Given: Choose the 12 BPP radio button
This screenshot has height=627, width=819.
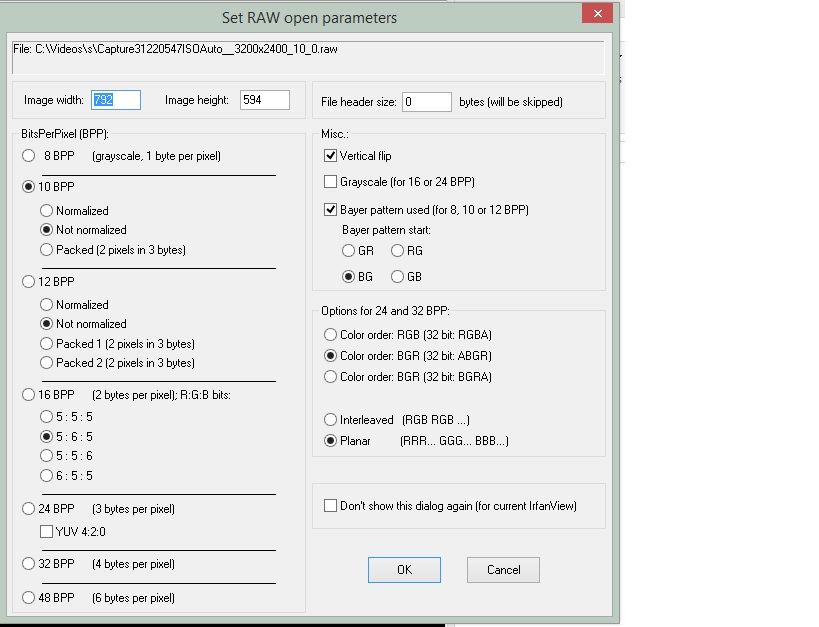Looking at the screenshot, I should [x=29, y=282].
